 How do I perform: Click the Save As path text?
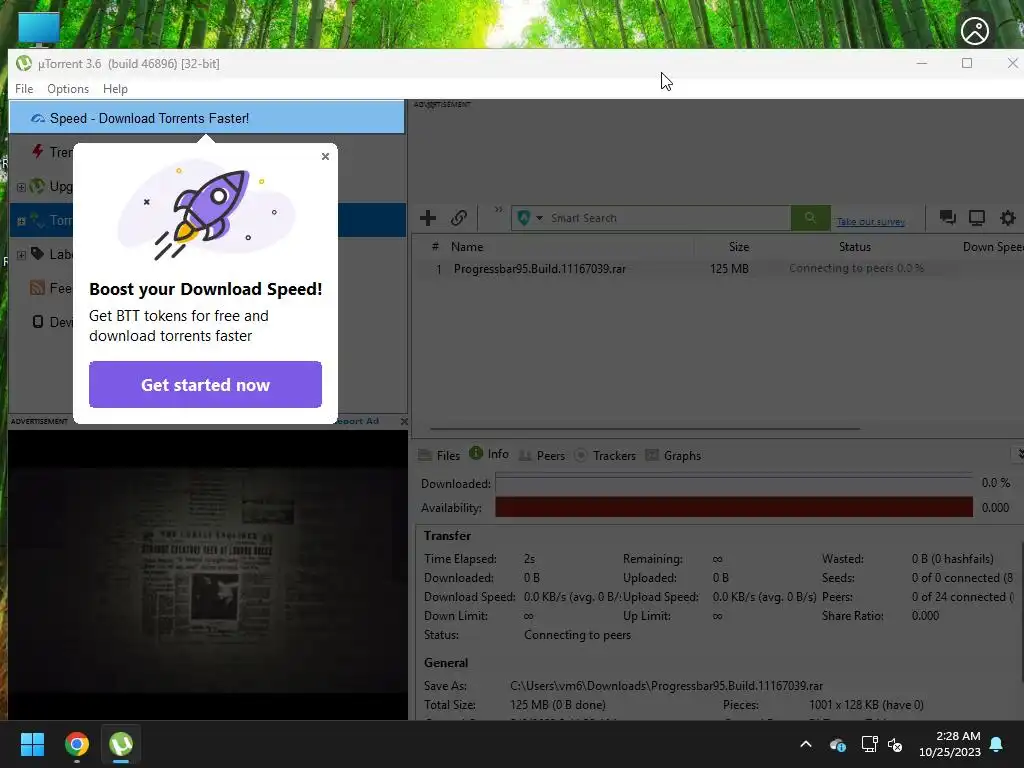click(x=666, y=686)
